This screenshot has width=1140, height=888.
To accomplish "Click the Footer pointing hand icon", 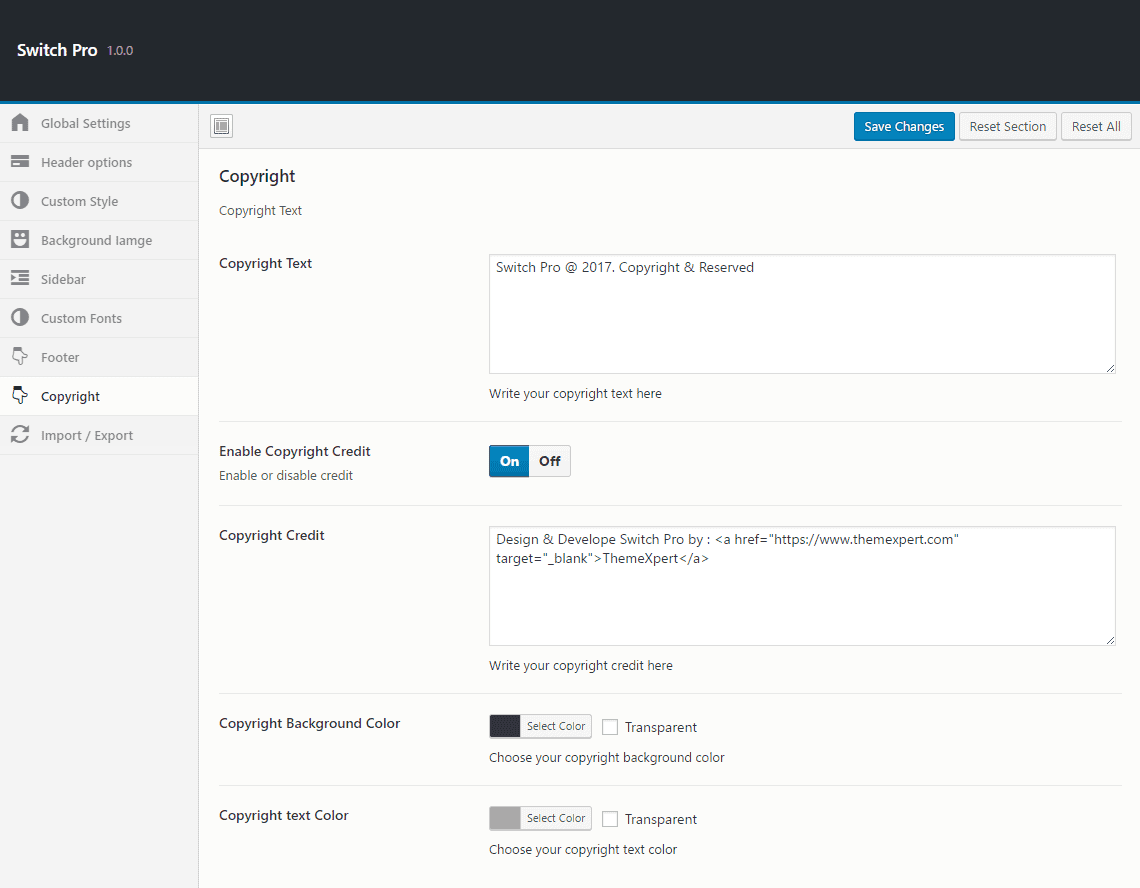I will [x=20, y=357].
